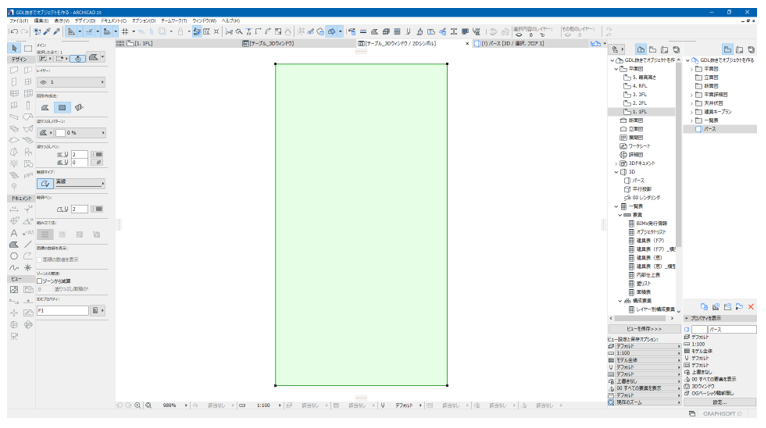Expand the 一覧表 folder in view map
Viewport: 766px width, 428px height.
pos(691,120)
